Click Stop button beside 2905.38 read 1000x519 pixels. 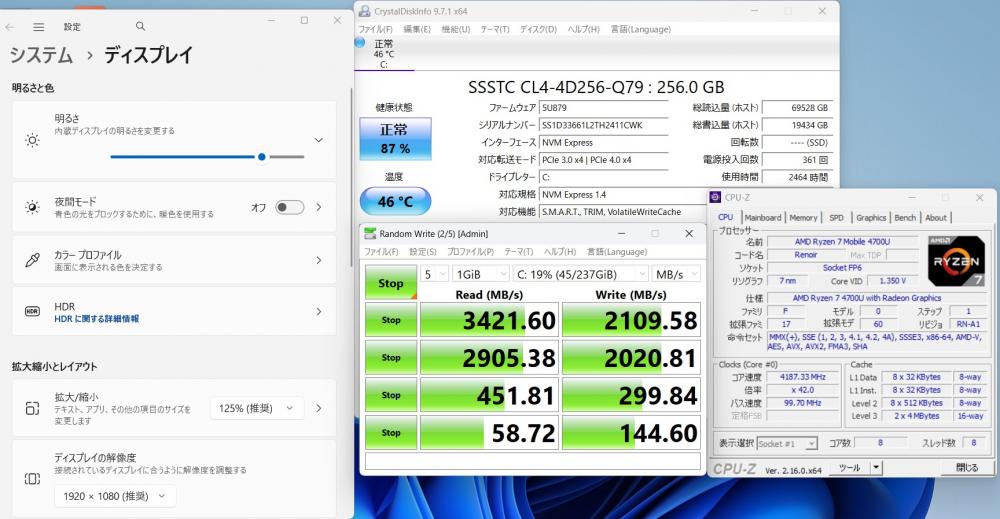[x=391, y=358]
